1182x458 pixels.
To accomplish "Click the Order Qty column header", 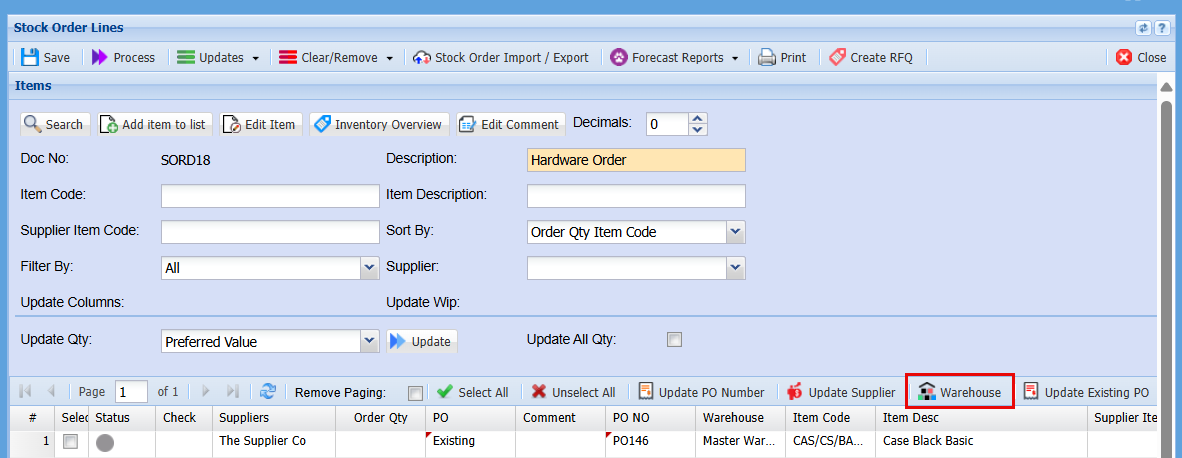I will (381, 417).
